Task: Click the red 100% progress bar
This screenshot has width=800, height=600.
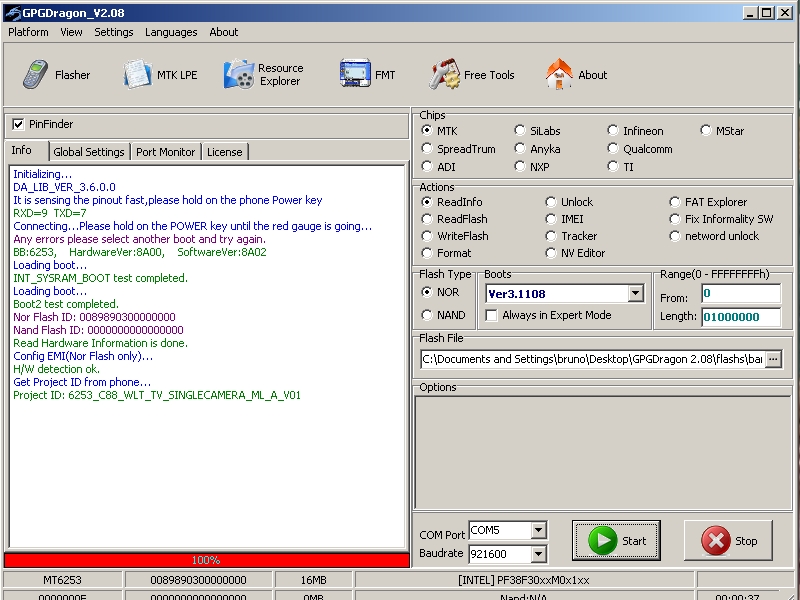Action: (x=206, y=560)
